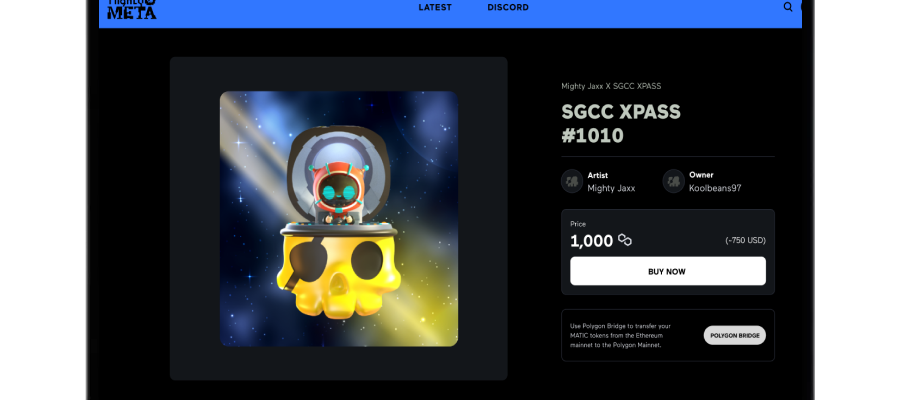Click the 1,000 price value
Viewport: 901px width, 400px height.
coord(591,241)
